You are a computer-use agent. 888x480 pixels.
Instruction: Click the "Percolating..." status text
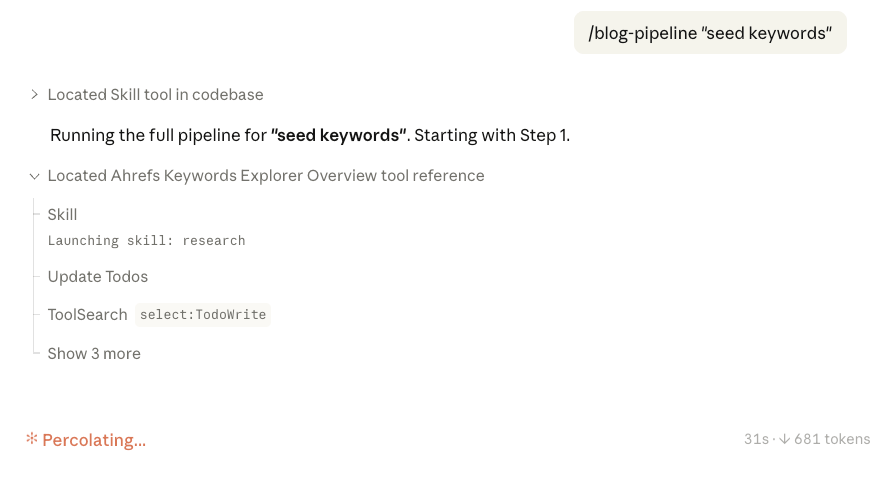94,440
